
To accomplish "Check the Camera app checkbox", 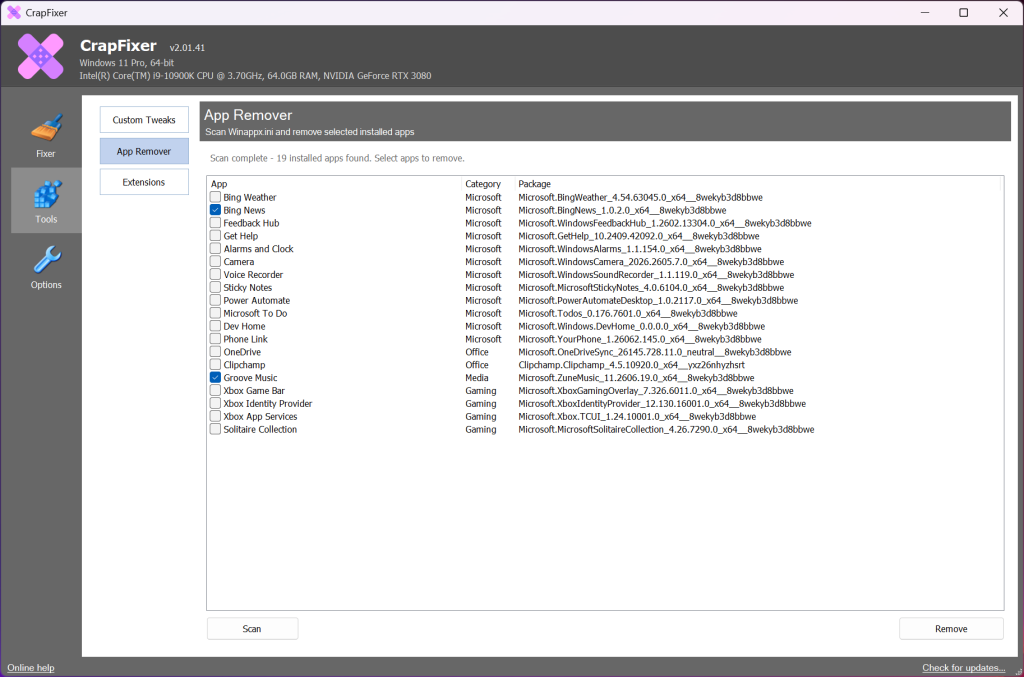I will point(215,261).
